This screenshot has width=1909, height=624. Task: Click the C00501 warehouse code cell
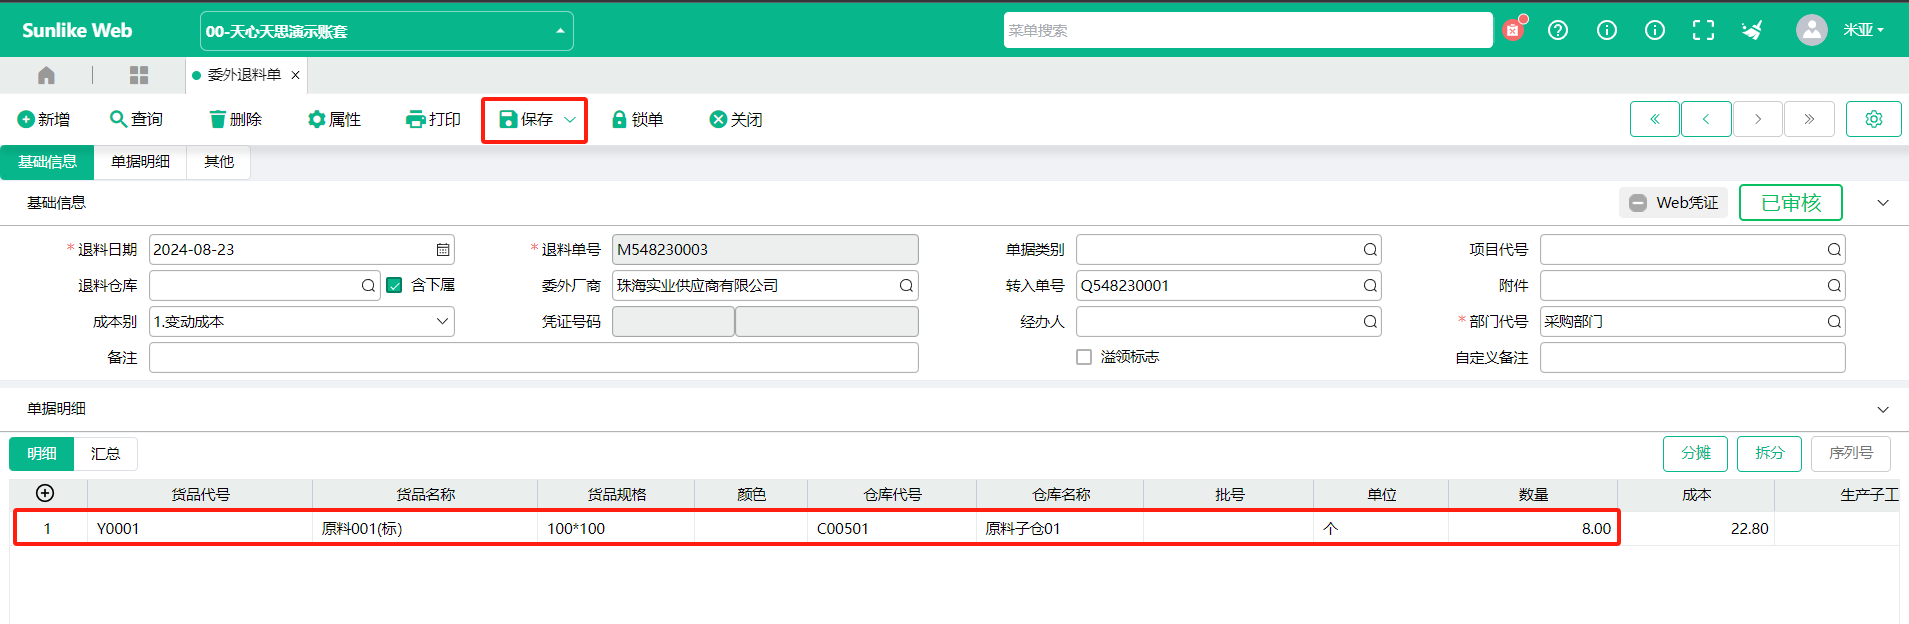pos(892,529)
